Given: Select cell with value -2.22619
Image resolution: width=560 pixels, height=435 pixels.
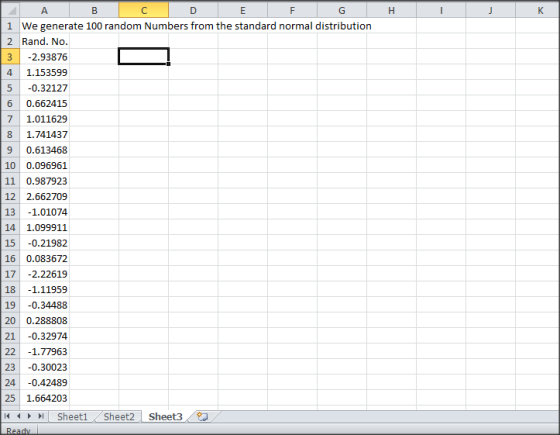Looking at the screenshot, I should tap(45, 274).
